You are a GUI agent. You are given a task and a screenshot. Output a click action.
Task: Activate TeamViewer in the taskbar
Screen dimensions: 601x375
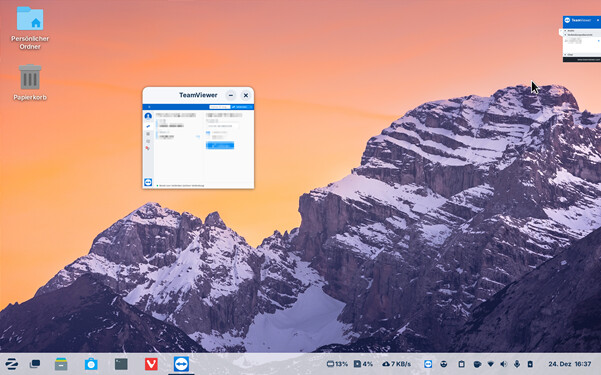pos(181,363)
